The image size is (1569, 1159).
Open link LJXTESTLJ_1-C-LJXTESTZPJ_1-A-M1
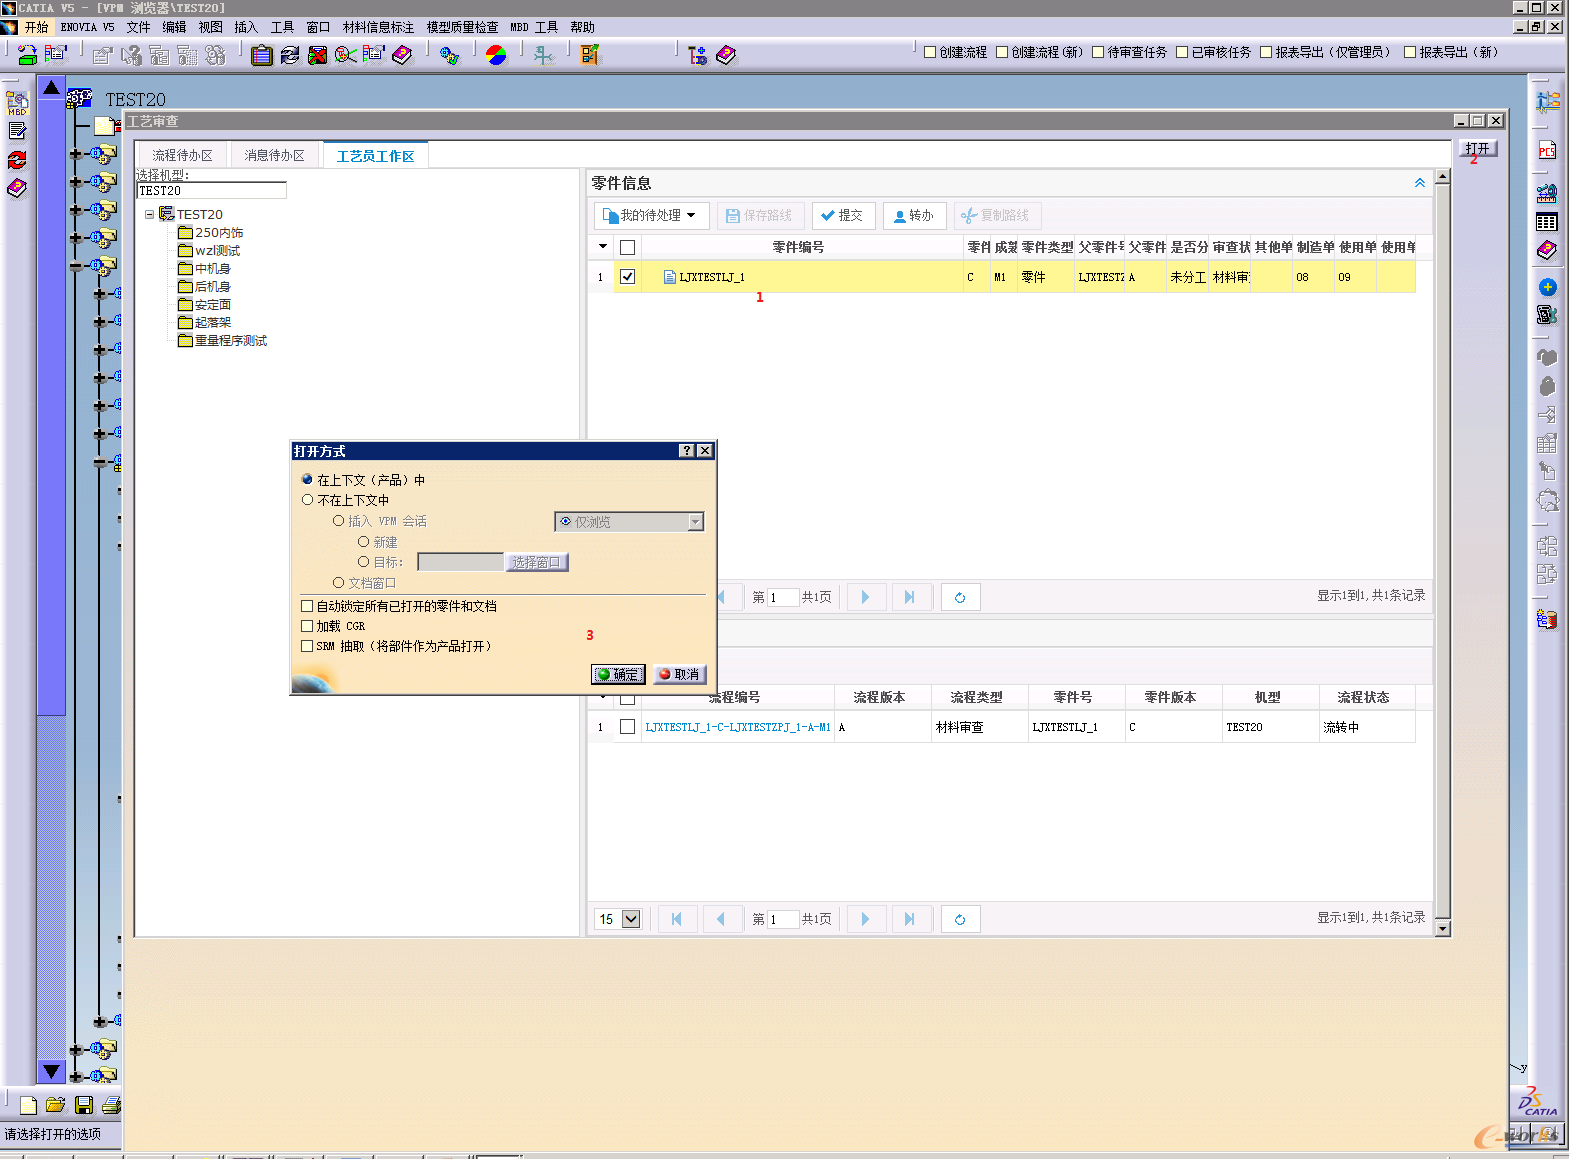(x=738, y=727)
